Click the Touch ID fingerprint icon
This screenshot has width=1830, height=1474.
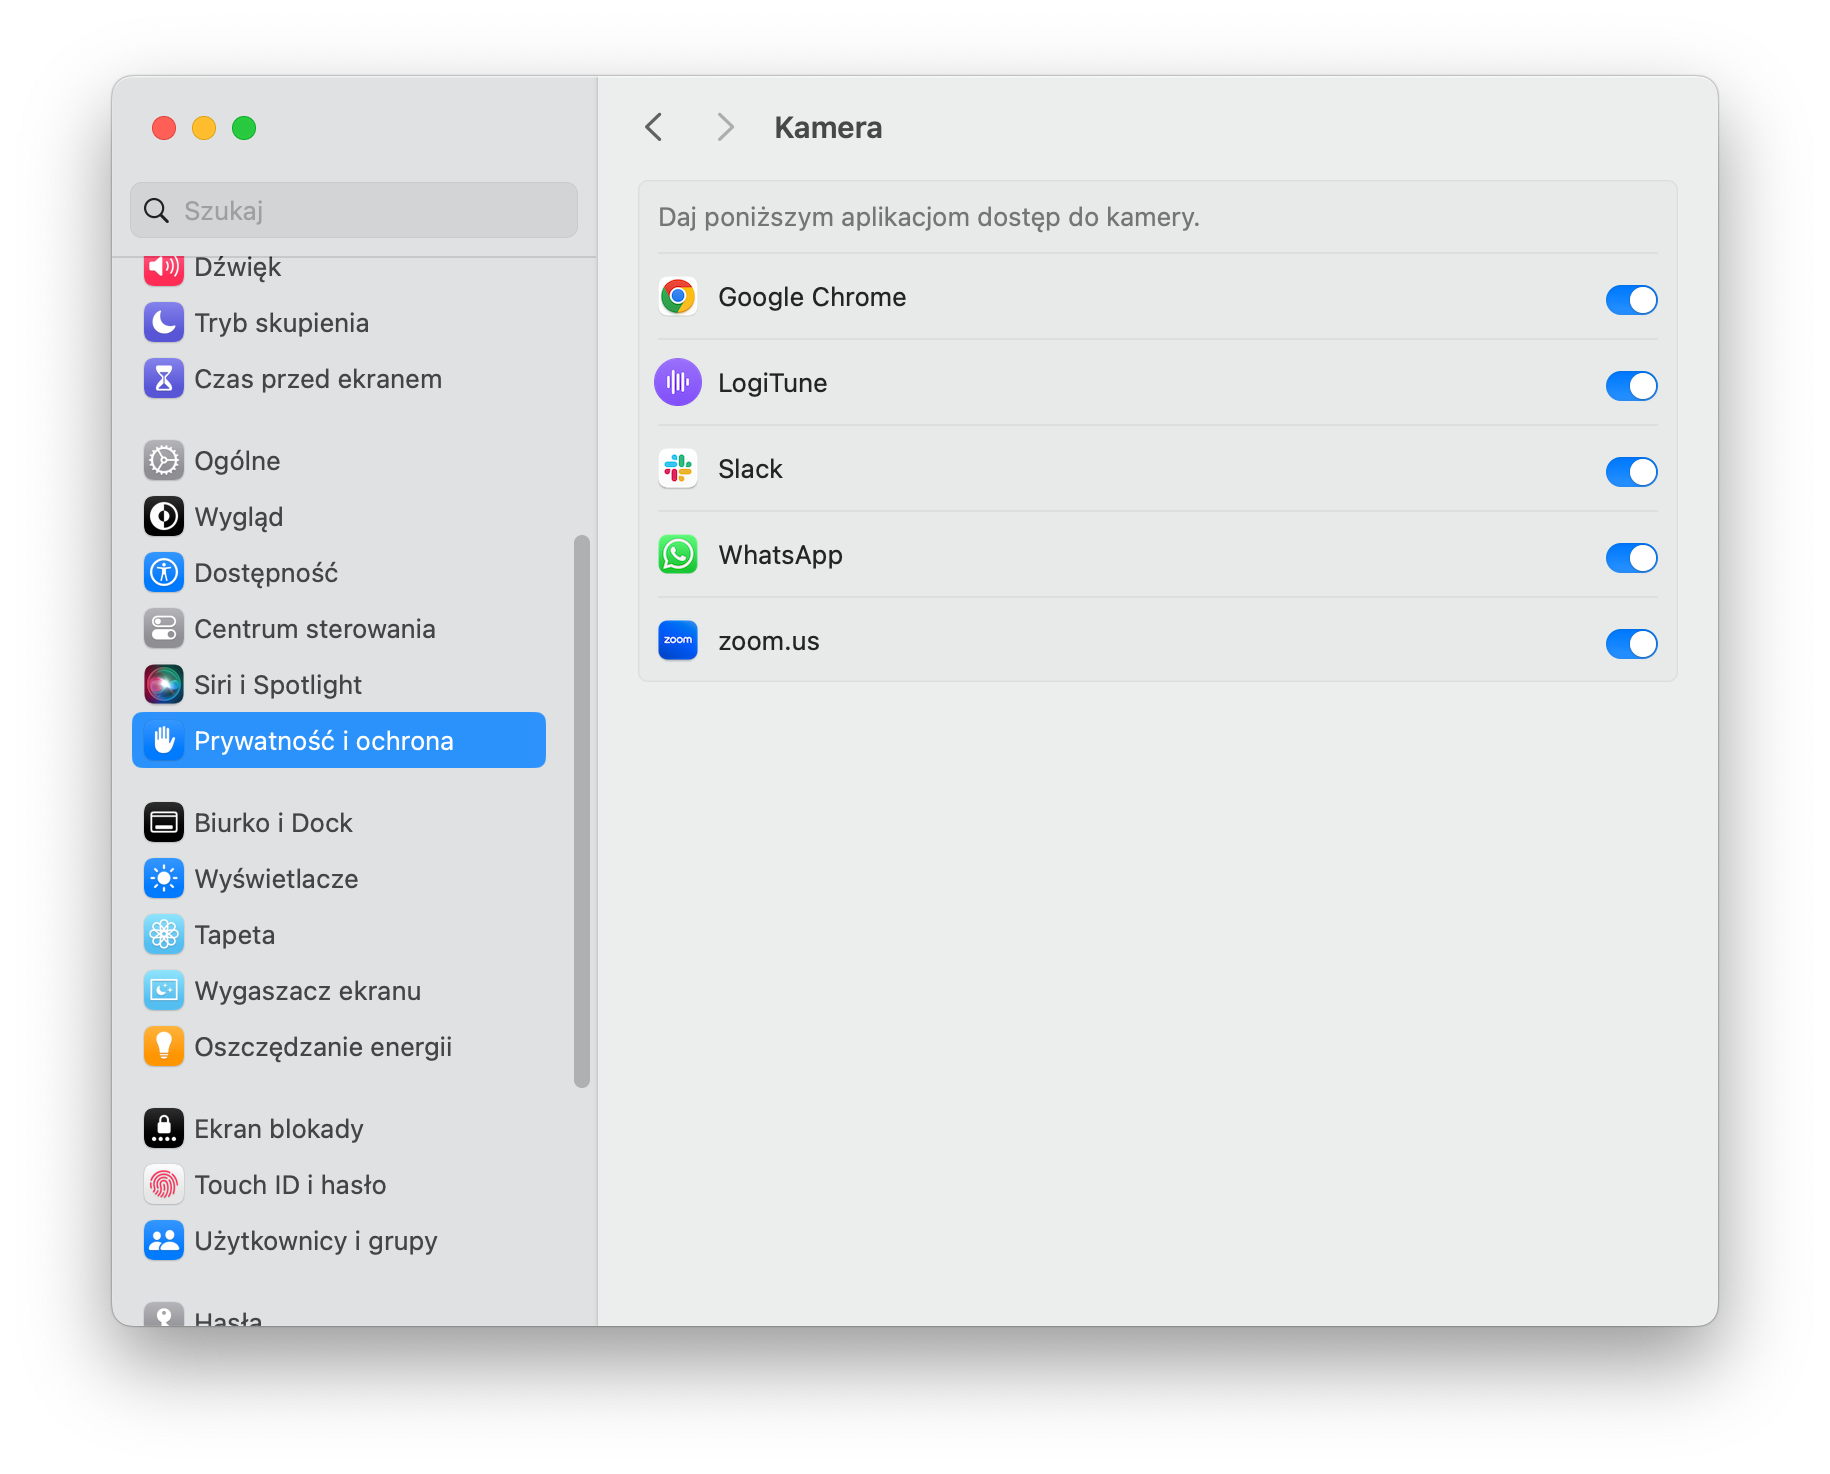click(x=163, y=1185)
